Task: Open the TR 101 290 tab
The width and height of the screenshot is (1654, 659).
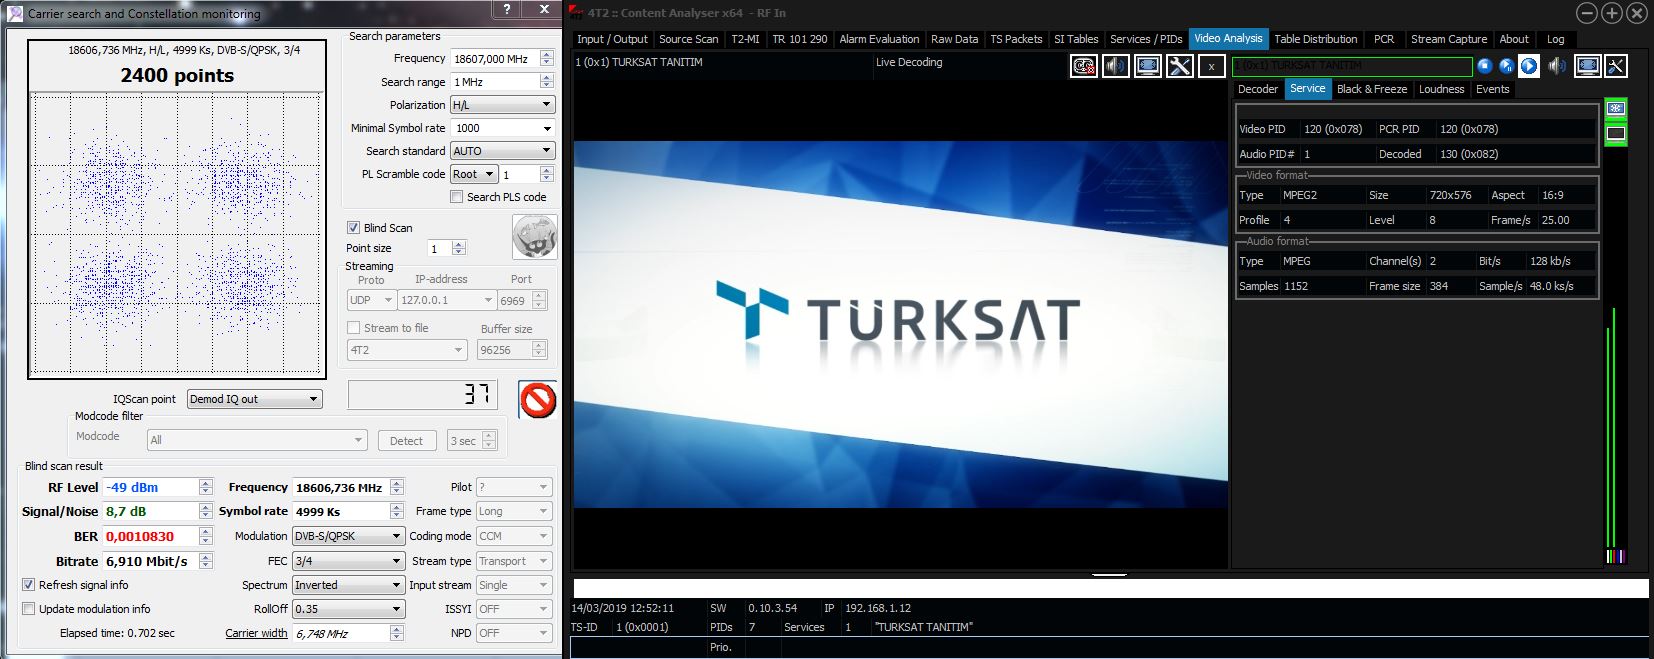Action: 800,39
